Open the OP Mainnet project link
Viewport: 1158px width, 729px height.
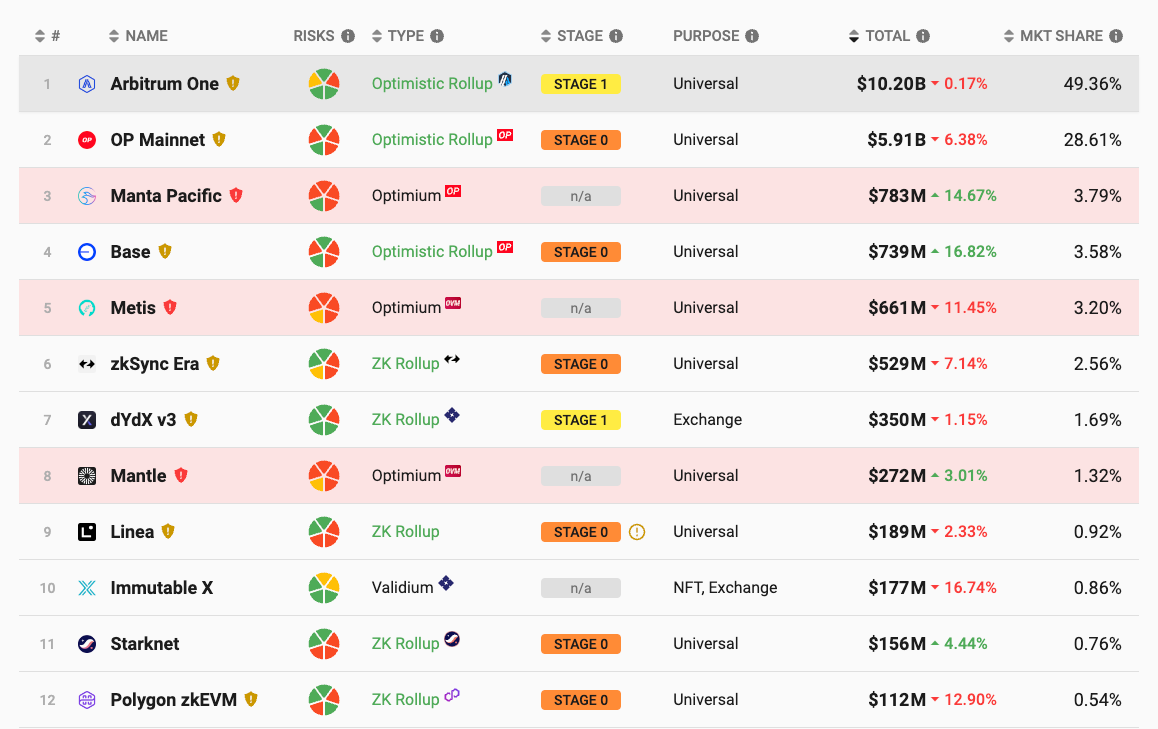[157, 140]
